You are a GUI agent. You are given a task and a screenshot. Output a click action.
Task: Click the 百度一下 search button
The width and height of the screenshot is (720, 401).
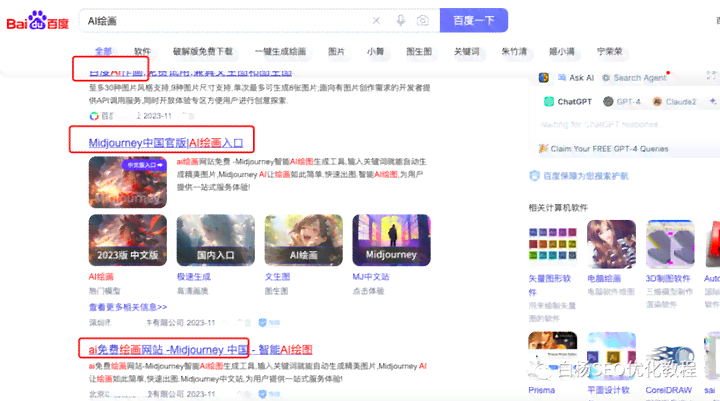[474, 20]
